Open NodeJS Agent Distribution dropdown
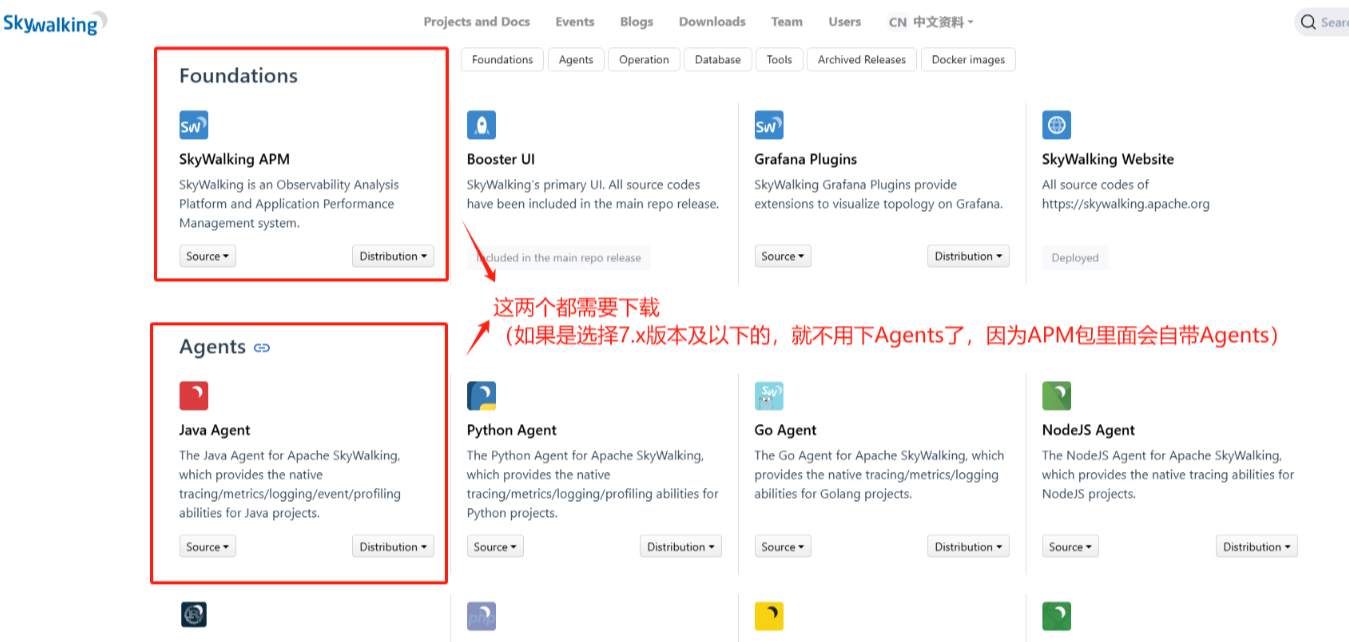 tap(1256, 547)
